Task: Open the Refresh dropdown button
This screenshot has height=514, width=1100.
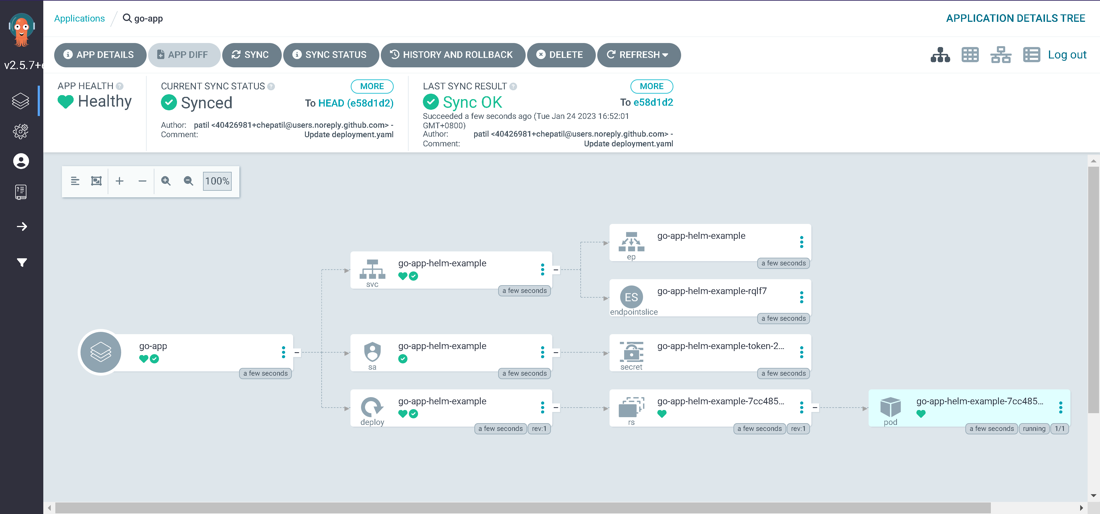Action: tap(638, 55)
